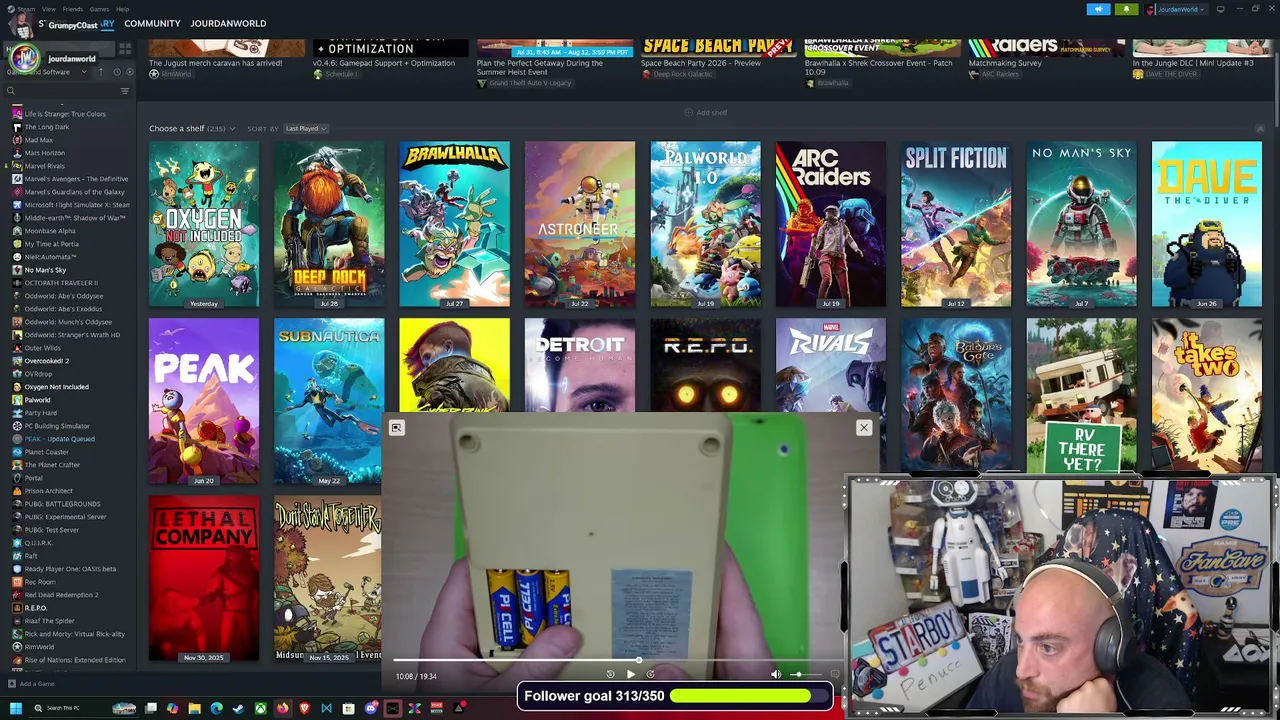Open the PEAK game cover
The width and height of the screenshot is (1280, 720).
click(204, 401)
